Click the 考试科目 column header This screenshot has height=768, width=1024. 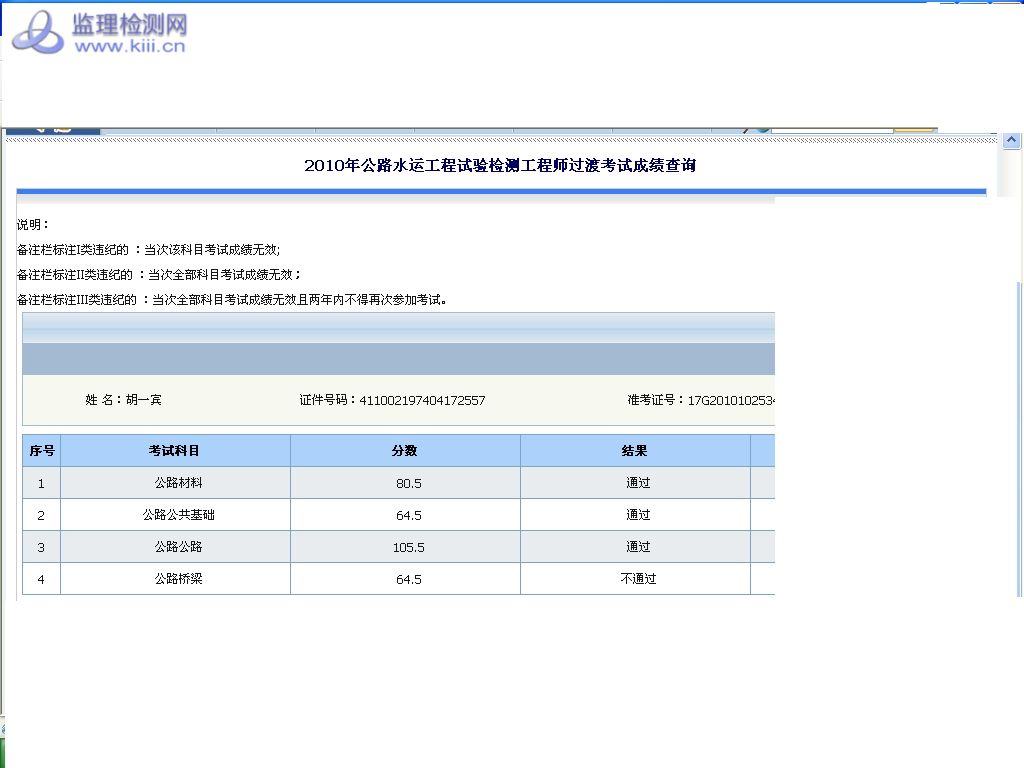coord(175,451)
